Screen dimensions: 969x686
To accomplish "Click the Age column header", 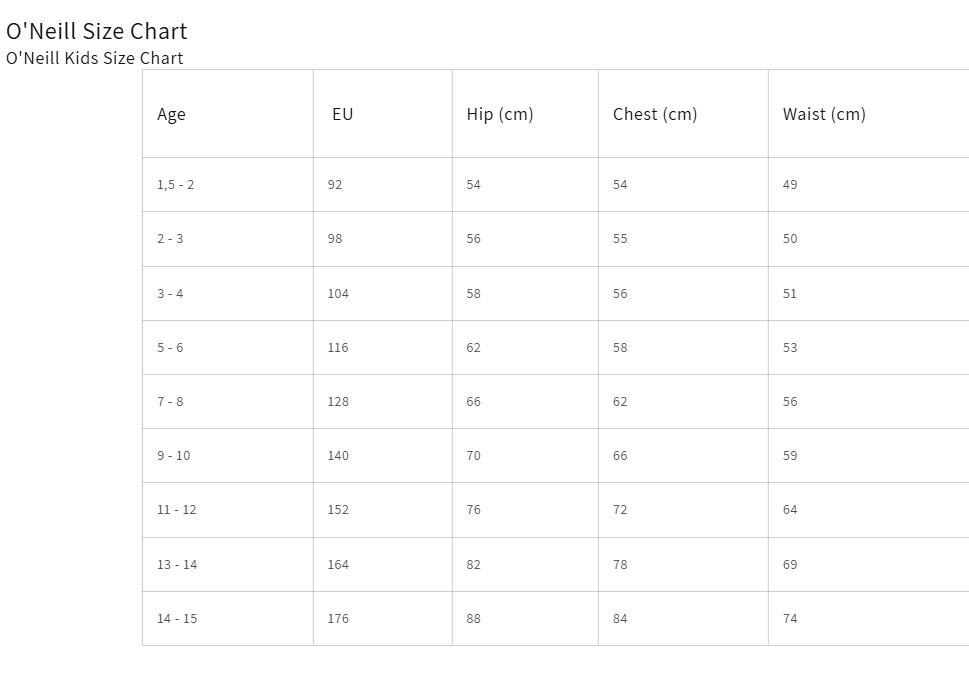I will coord(228,114).
